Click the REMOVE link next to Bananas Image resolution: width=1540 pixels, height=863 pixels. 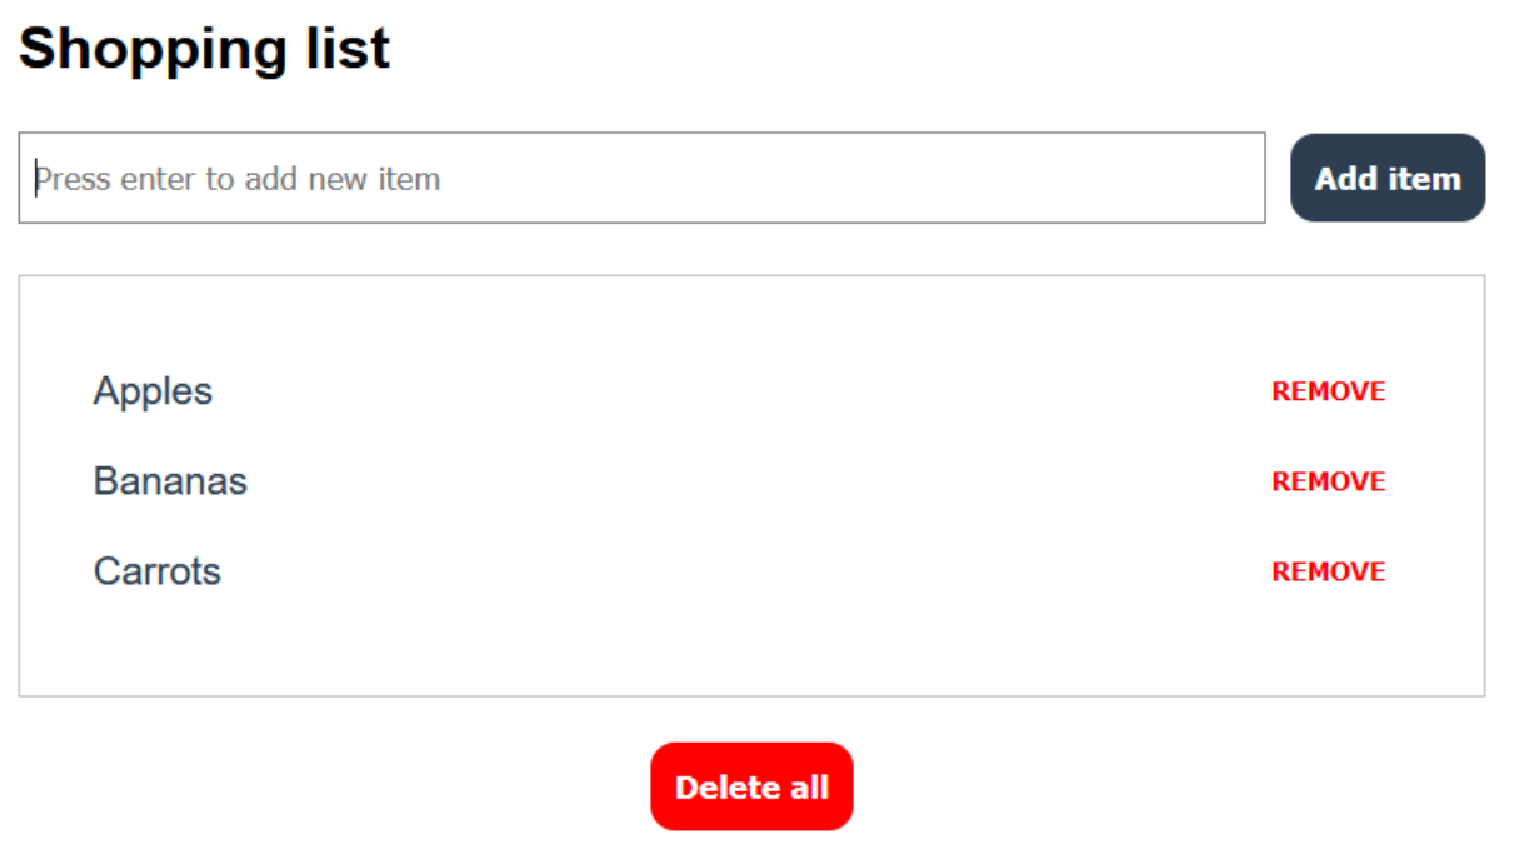[x=1328, y=481]
